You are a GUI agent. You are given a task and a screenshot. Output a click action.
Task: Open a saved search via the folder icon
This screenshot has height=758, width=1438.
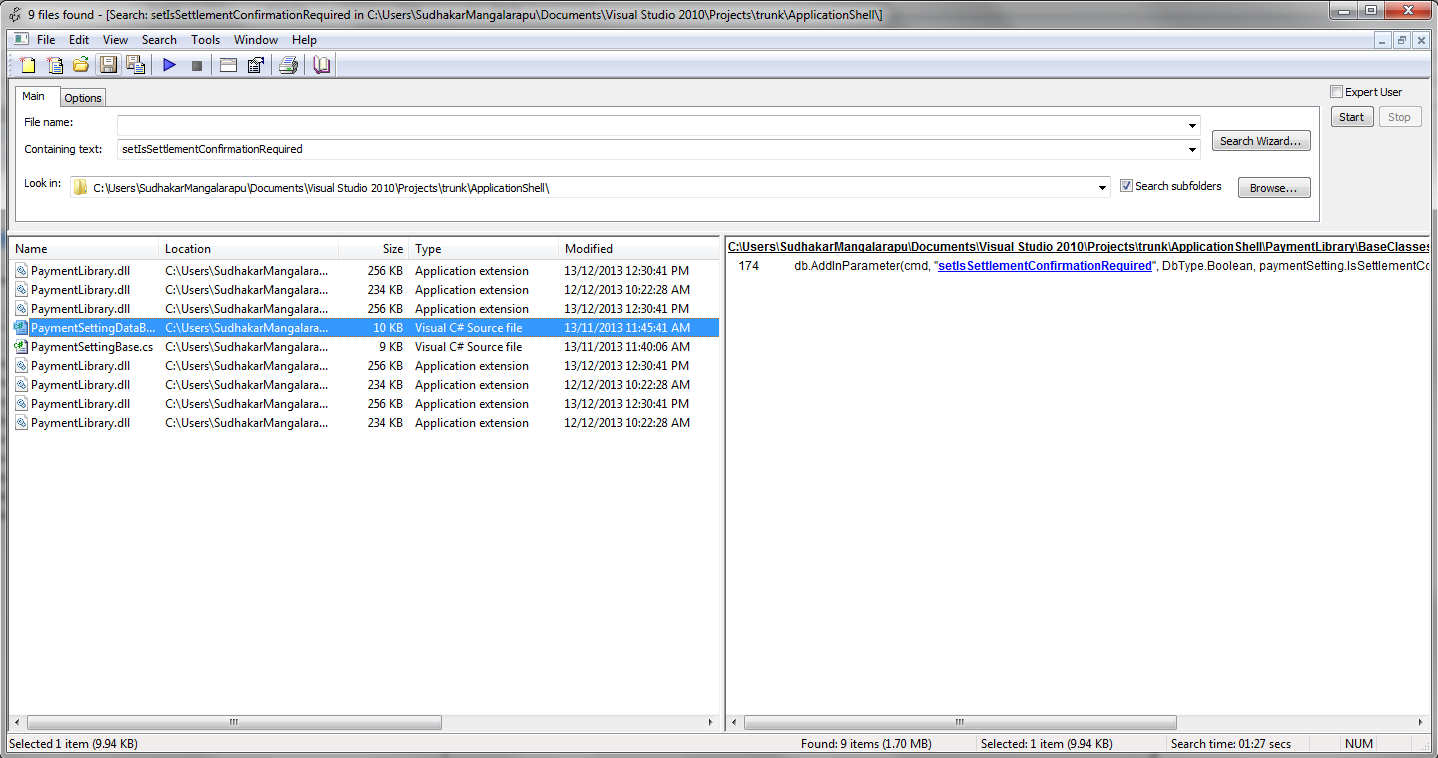pyautogui.click(x=80, y=64)
